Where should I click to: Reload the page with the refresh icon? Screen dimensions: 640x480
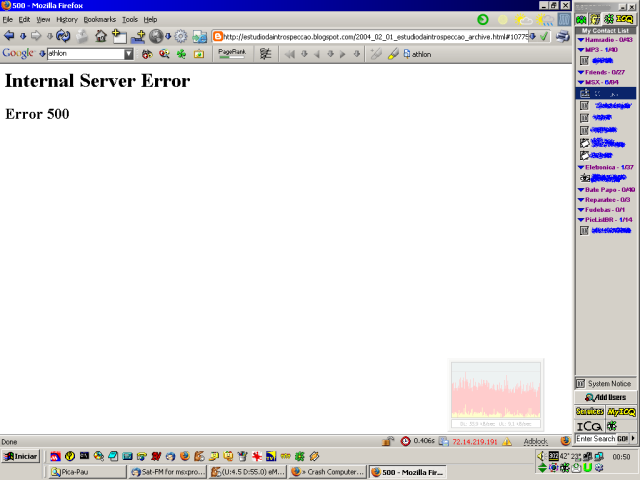(63, 36)
